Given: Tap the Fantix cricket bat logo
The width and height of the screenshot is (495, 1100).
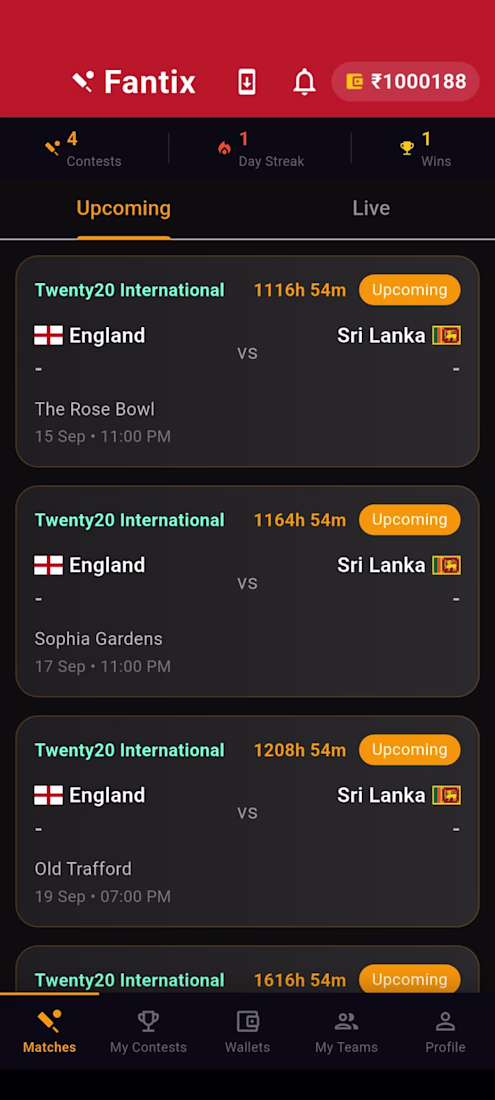Looking at the screenshot, I should [x=83, y=82].
